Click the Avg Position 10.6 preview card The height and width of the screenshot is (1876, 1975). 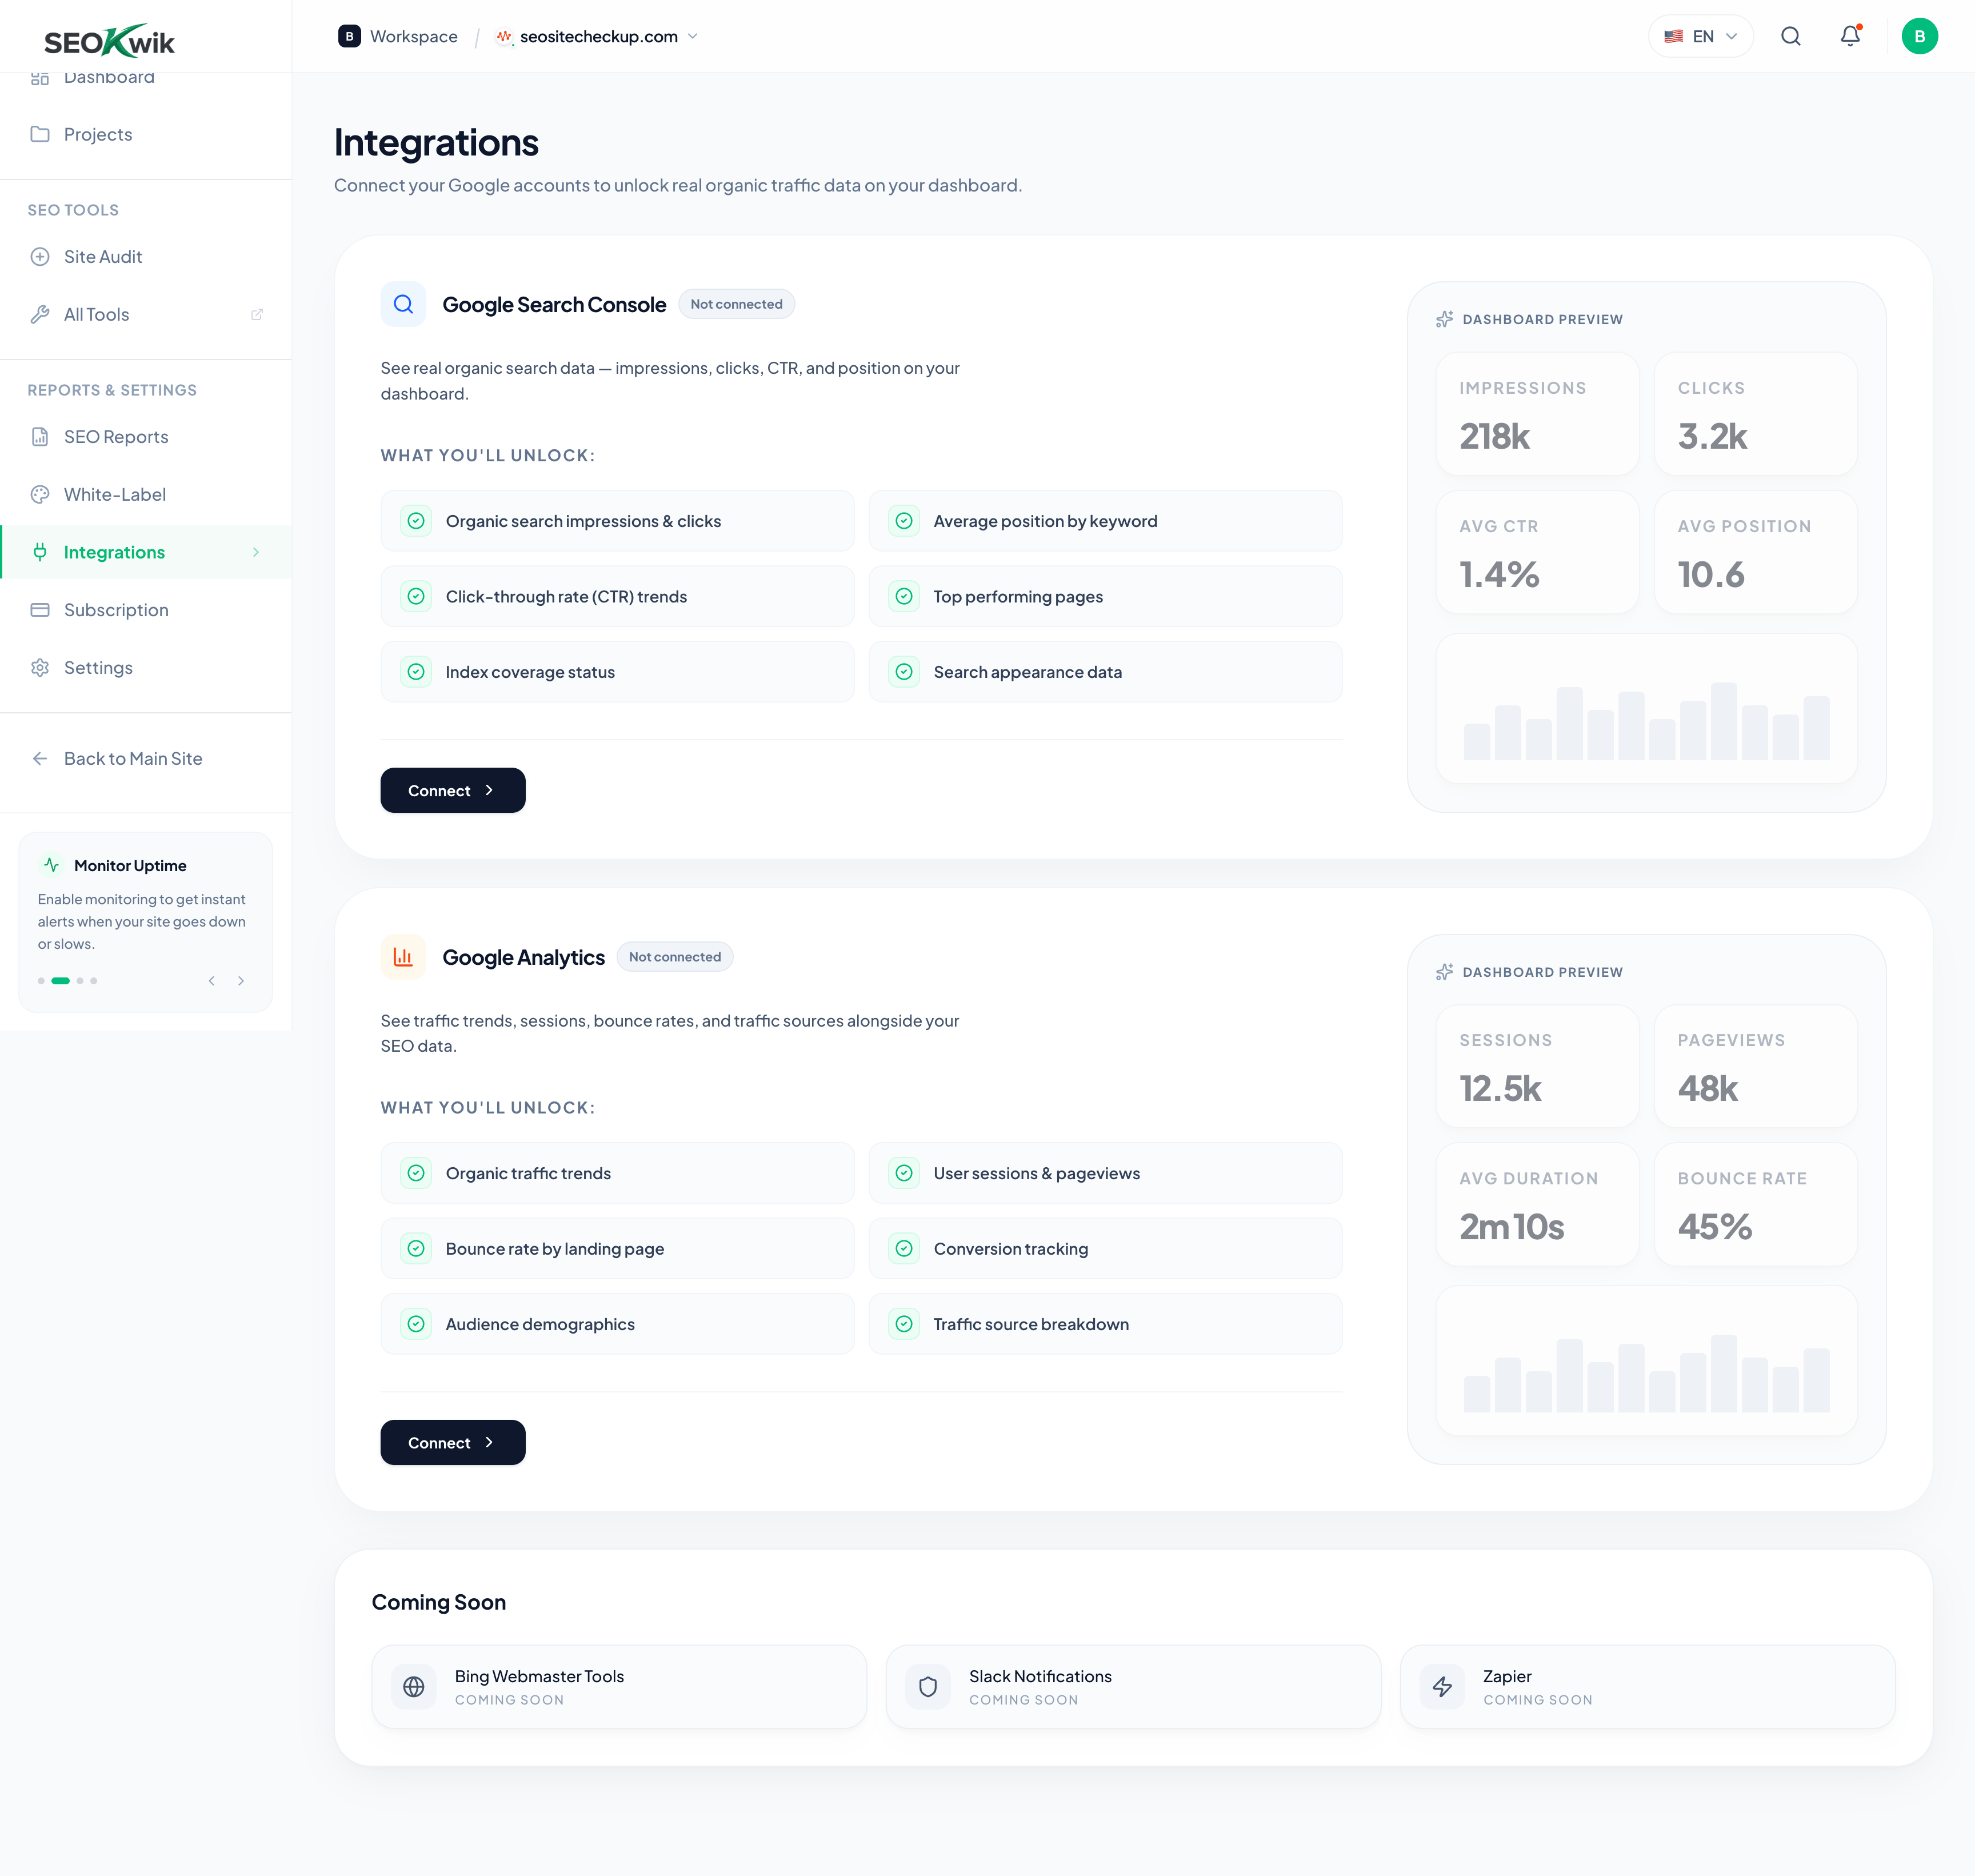pos(1755,552)
